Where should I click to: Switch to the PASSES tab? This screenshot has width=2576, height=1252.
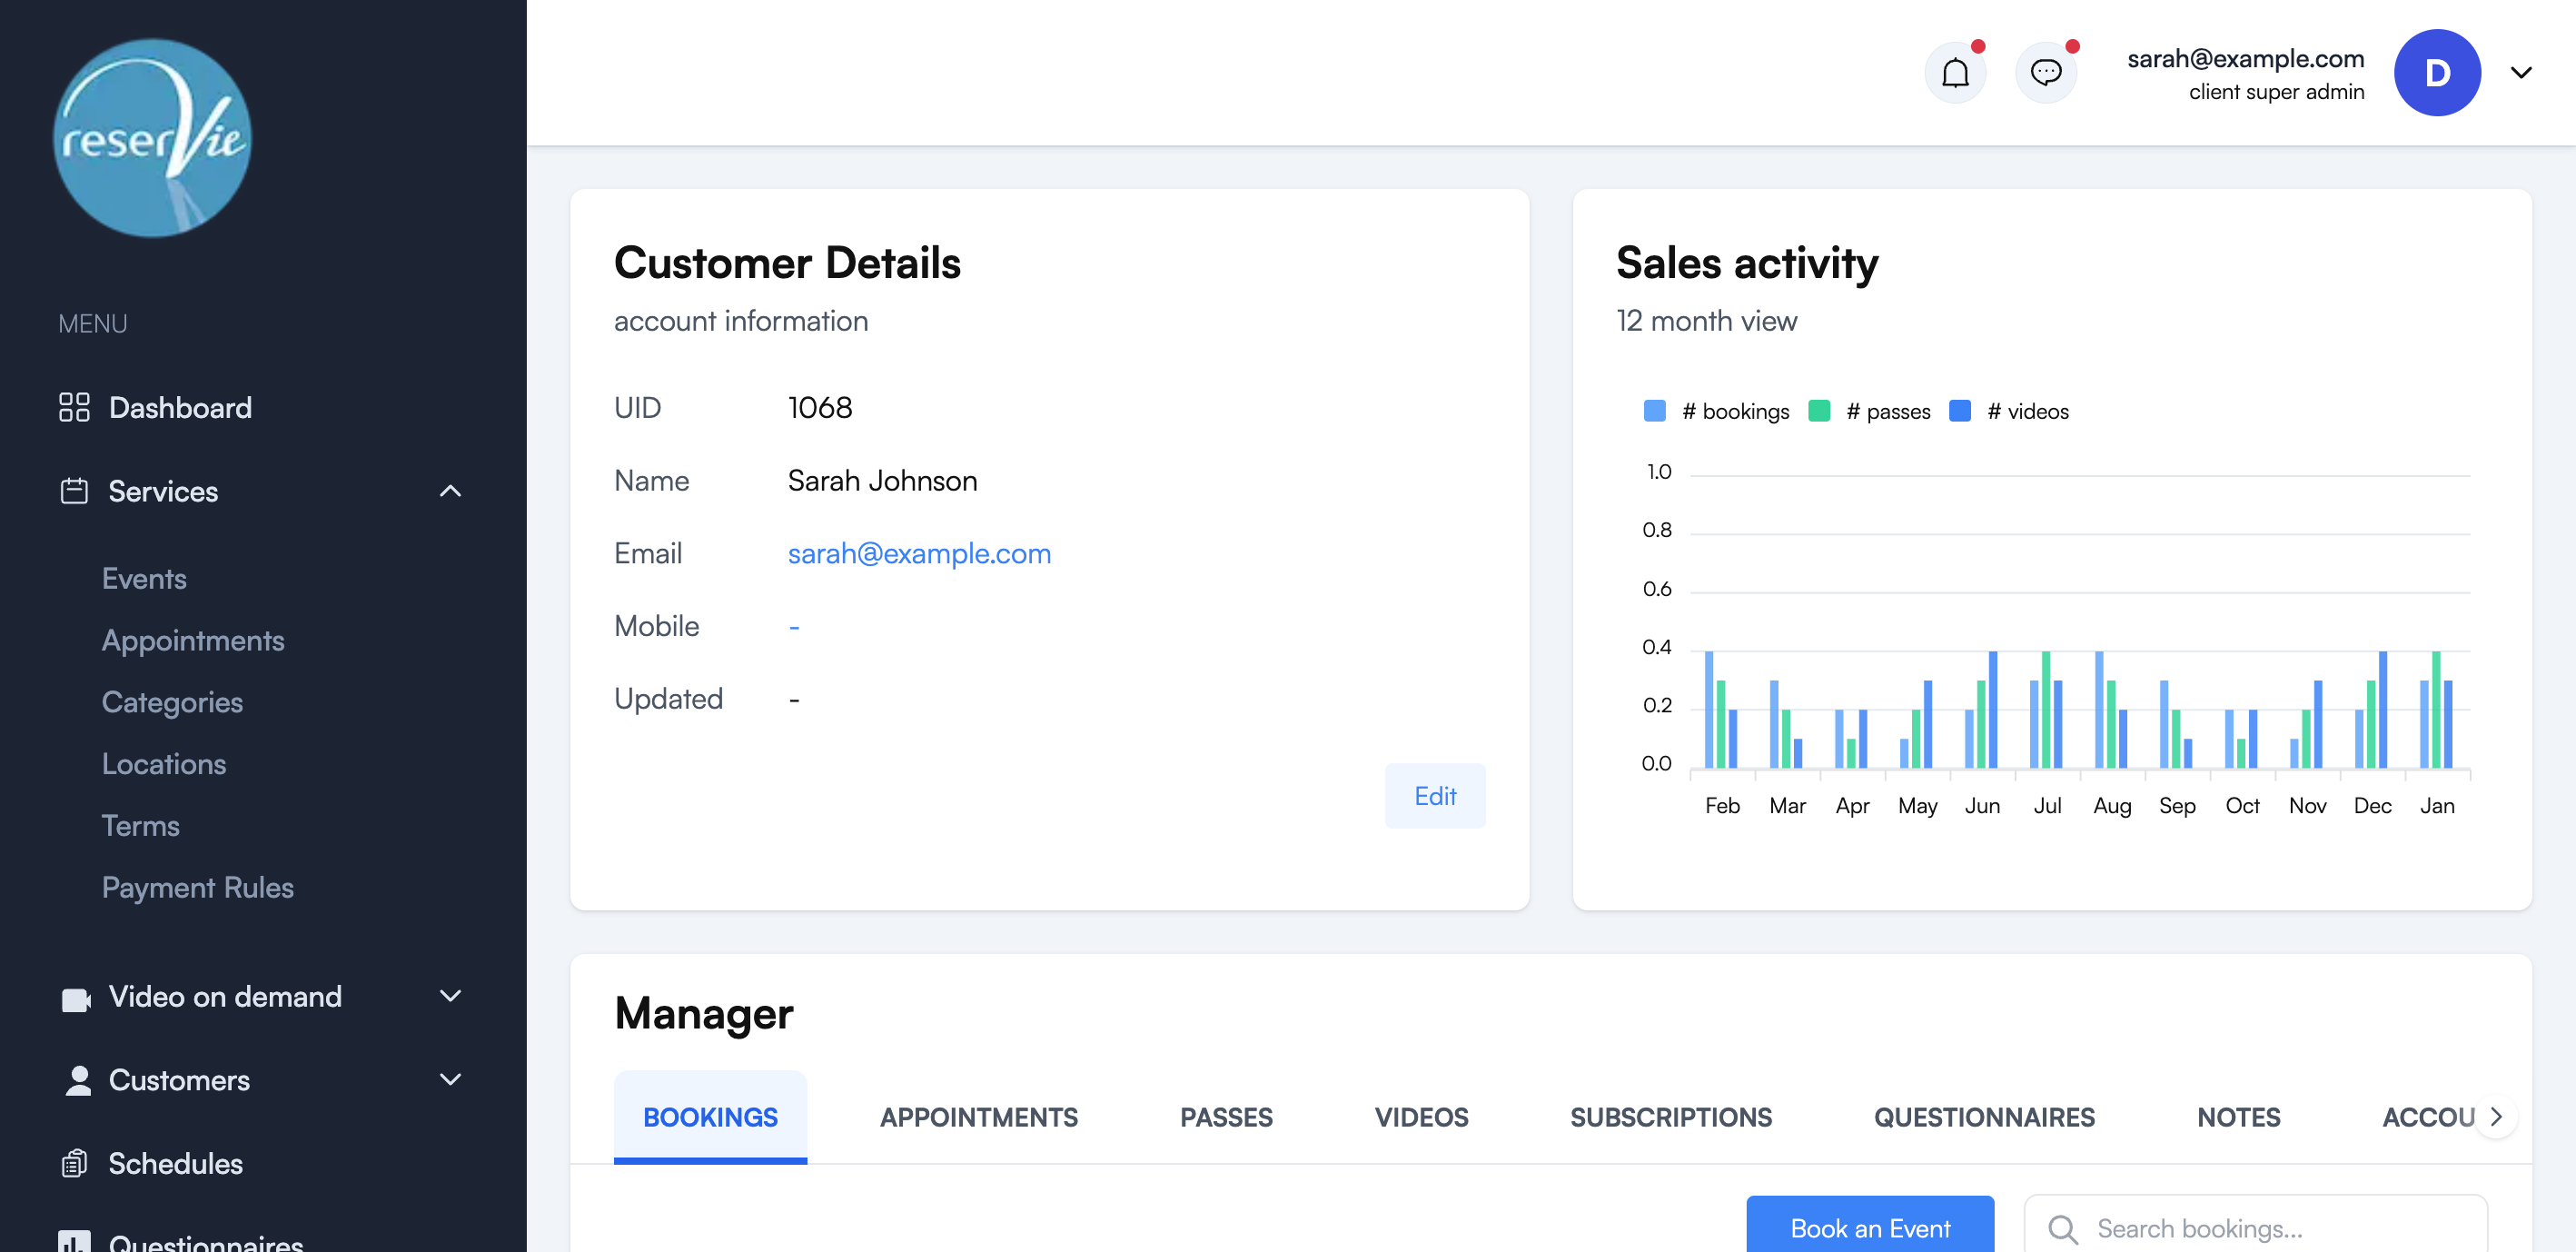(1226, 1117)
